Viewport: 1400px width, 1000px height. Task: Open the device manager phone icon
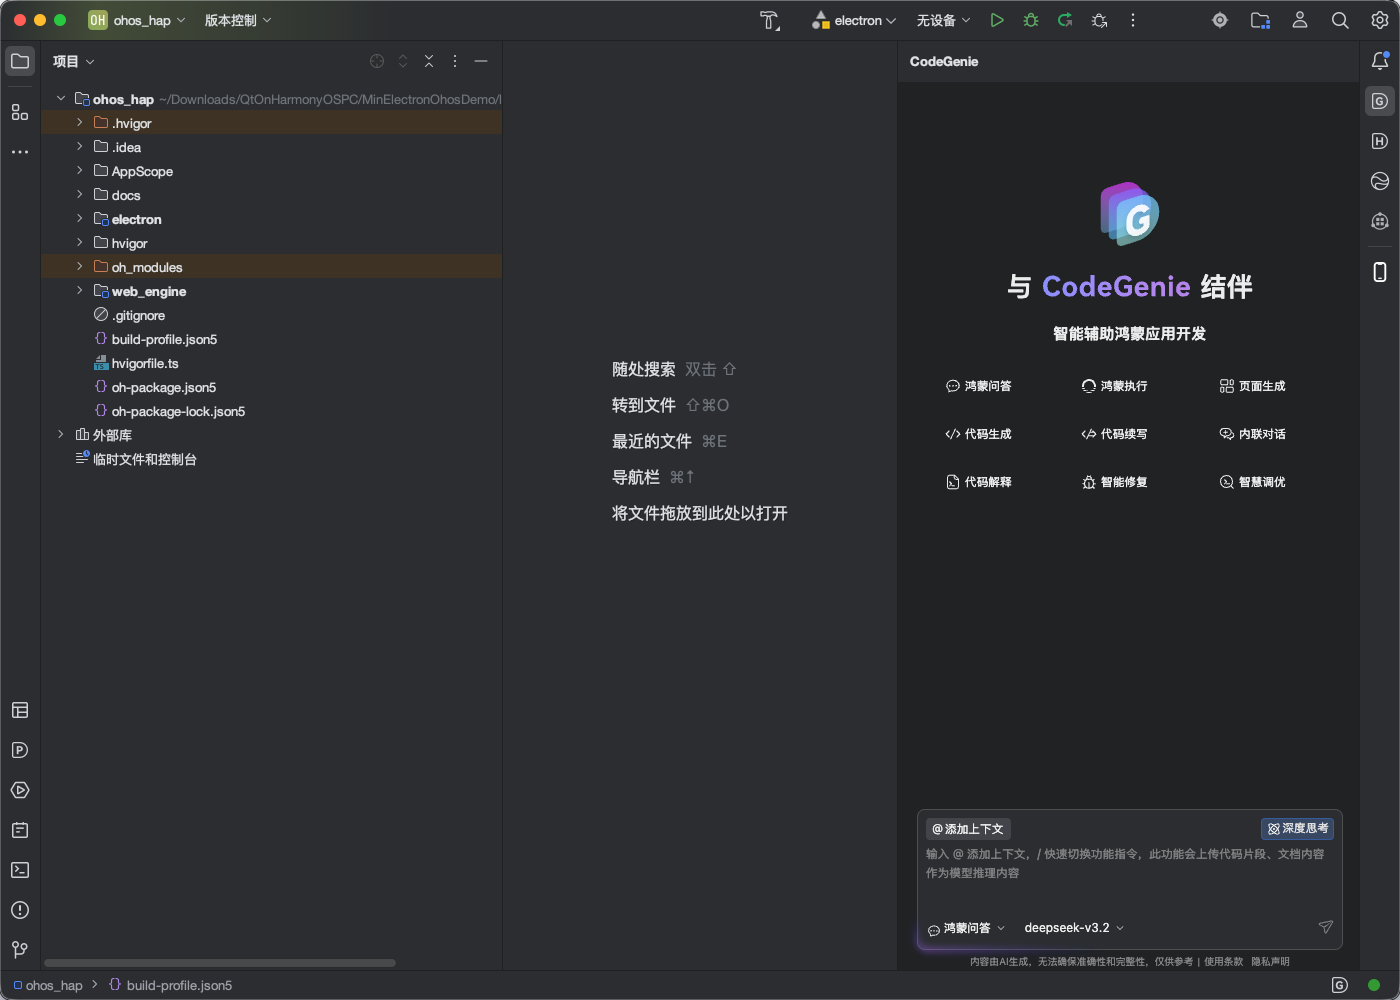click(x=1380, y=272)
